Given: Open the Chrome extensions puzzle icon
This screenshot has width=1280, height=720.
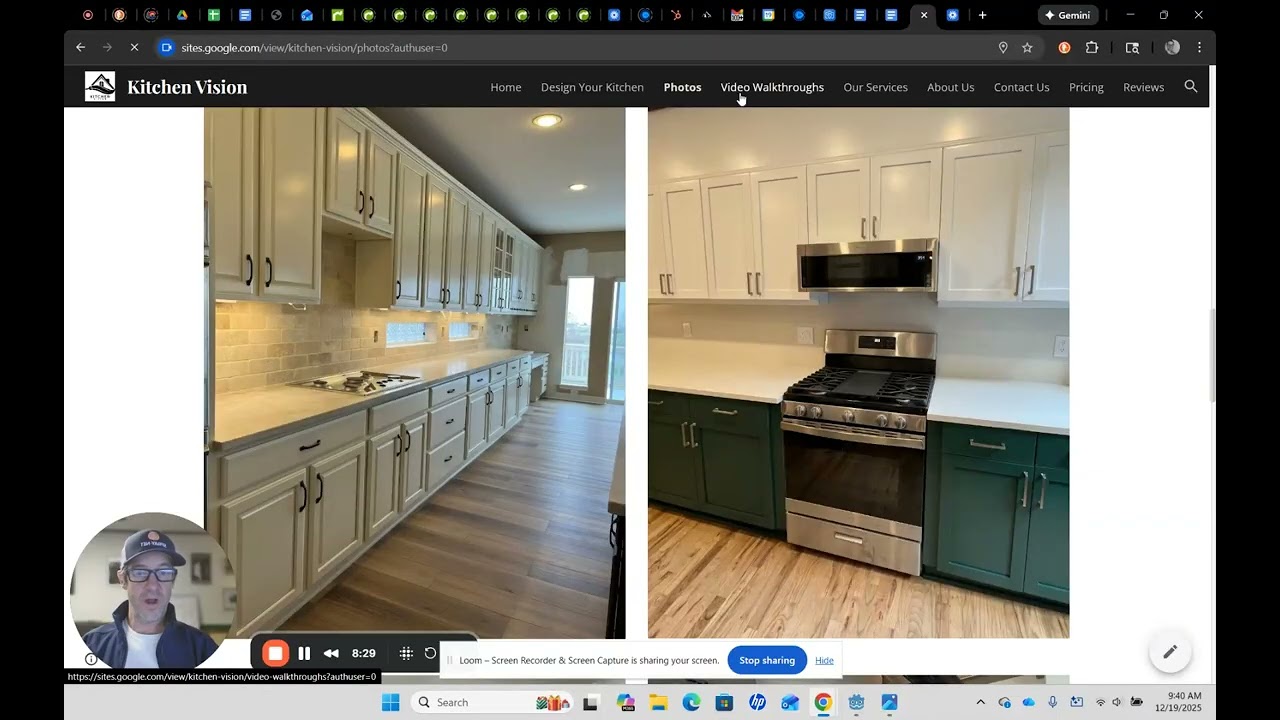Looking at the screenshot, I should point(1092,47).
